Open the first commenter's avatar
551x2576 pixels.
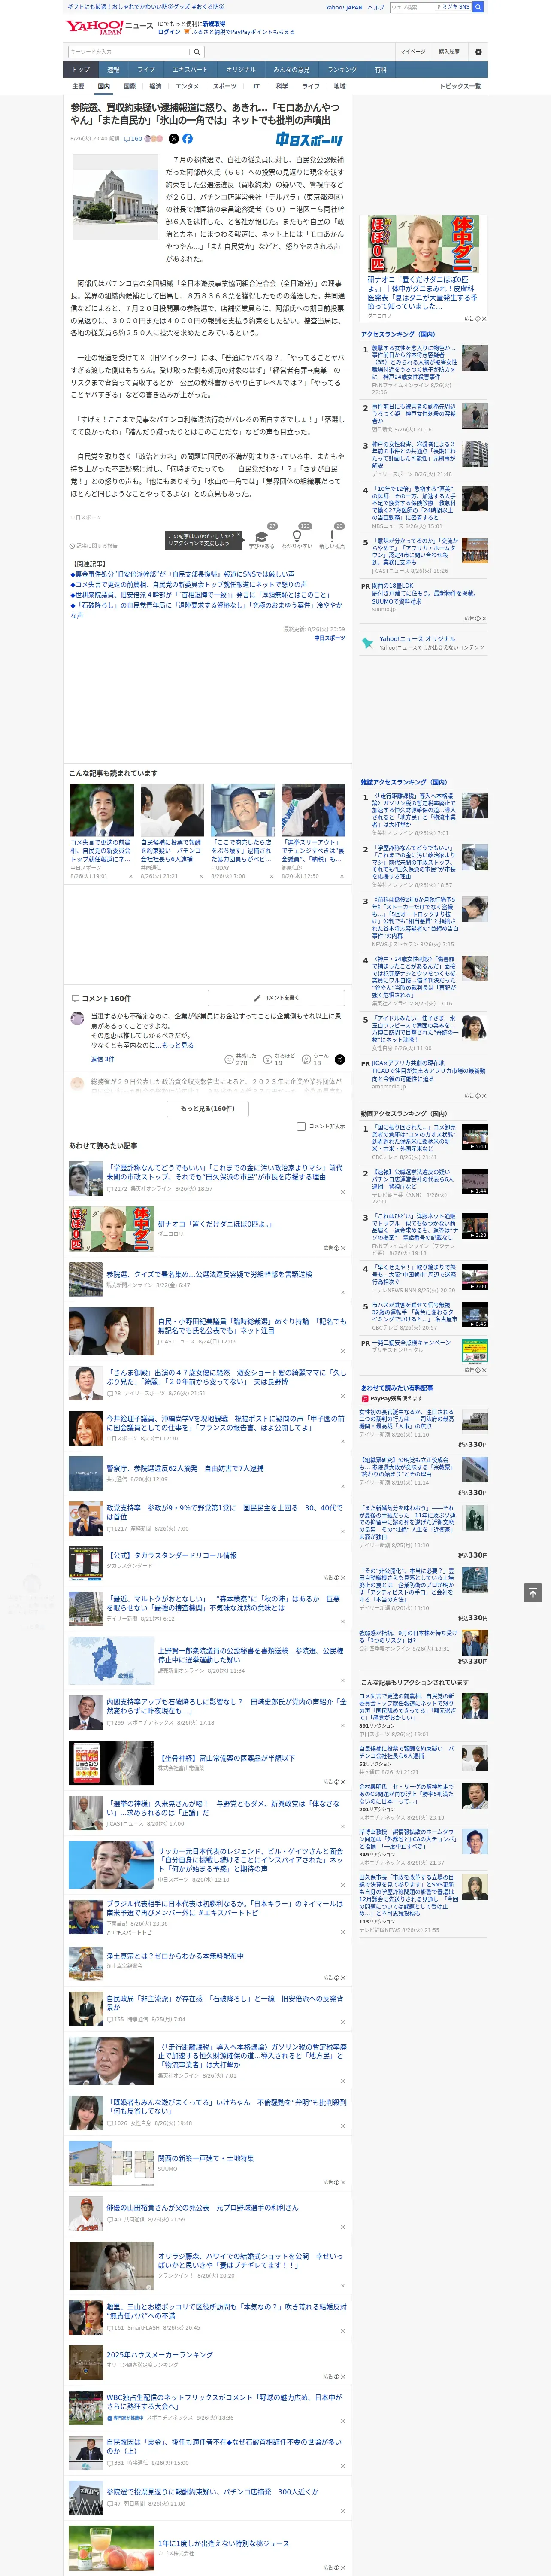77,1018
